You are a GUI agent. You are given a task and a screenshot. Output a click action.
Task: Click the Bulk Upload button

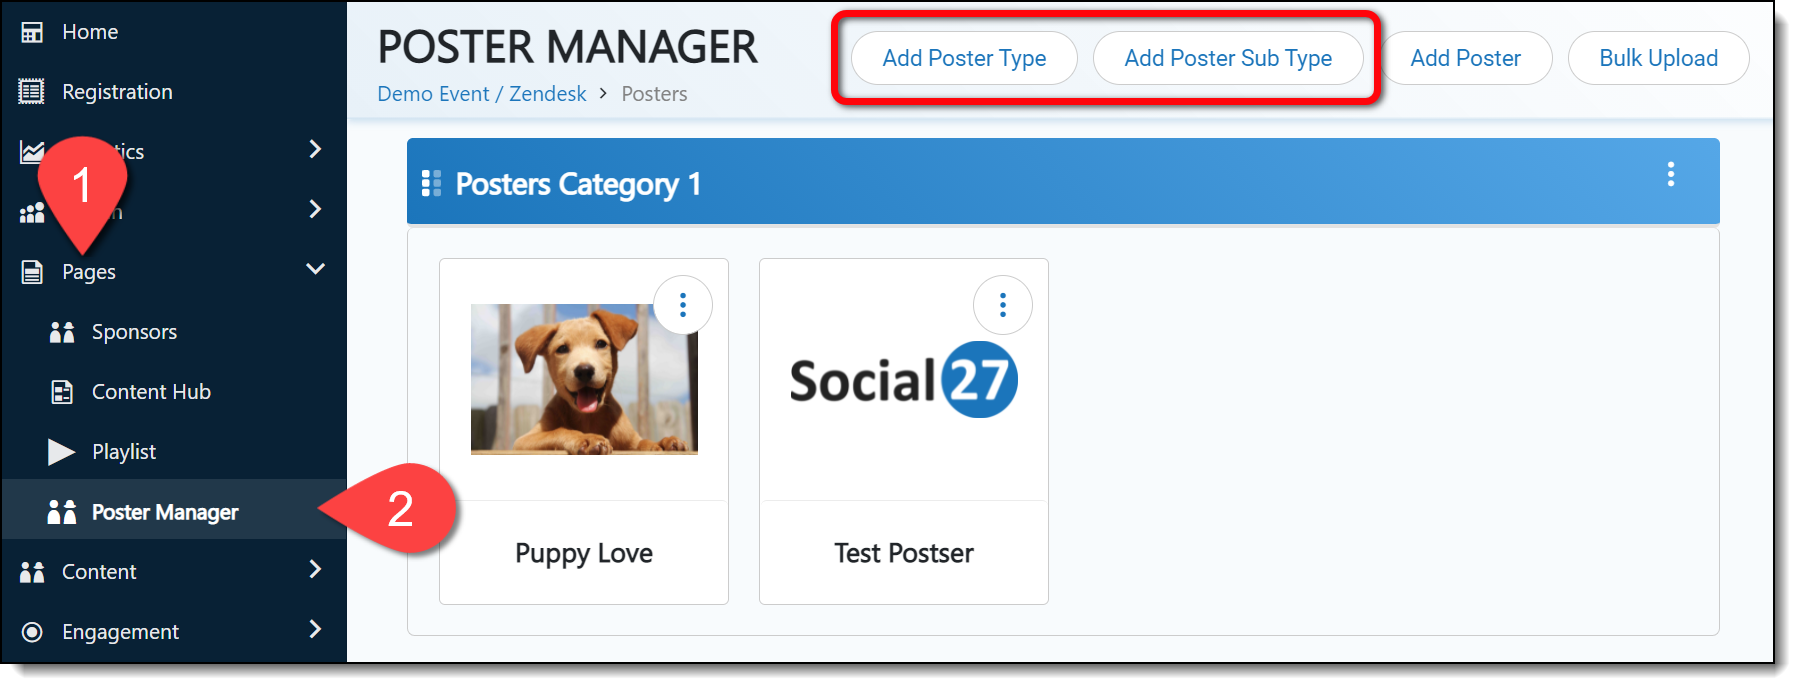pyautogui.click(x=1658, y=58)
